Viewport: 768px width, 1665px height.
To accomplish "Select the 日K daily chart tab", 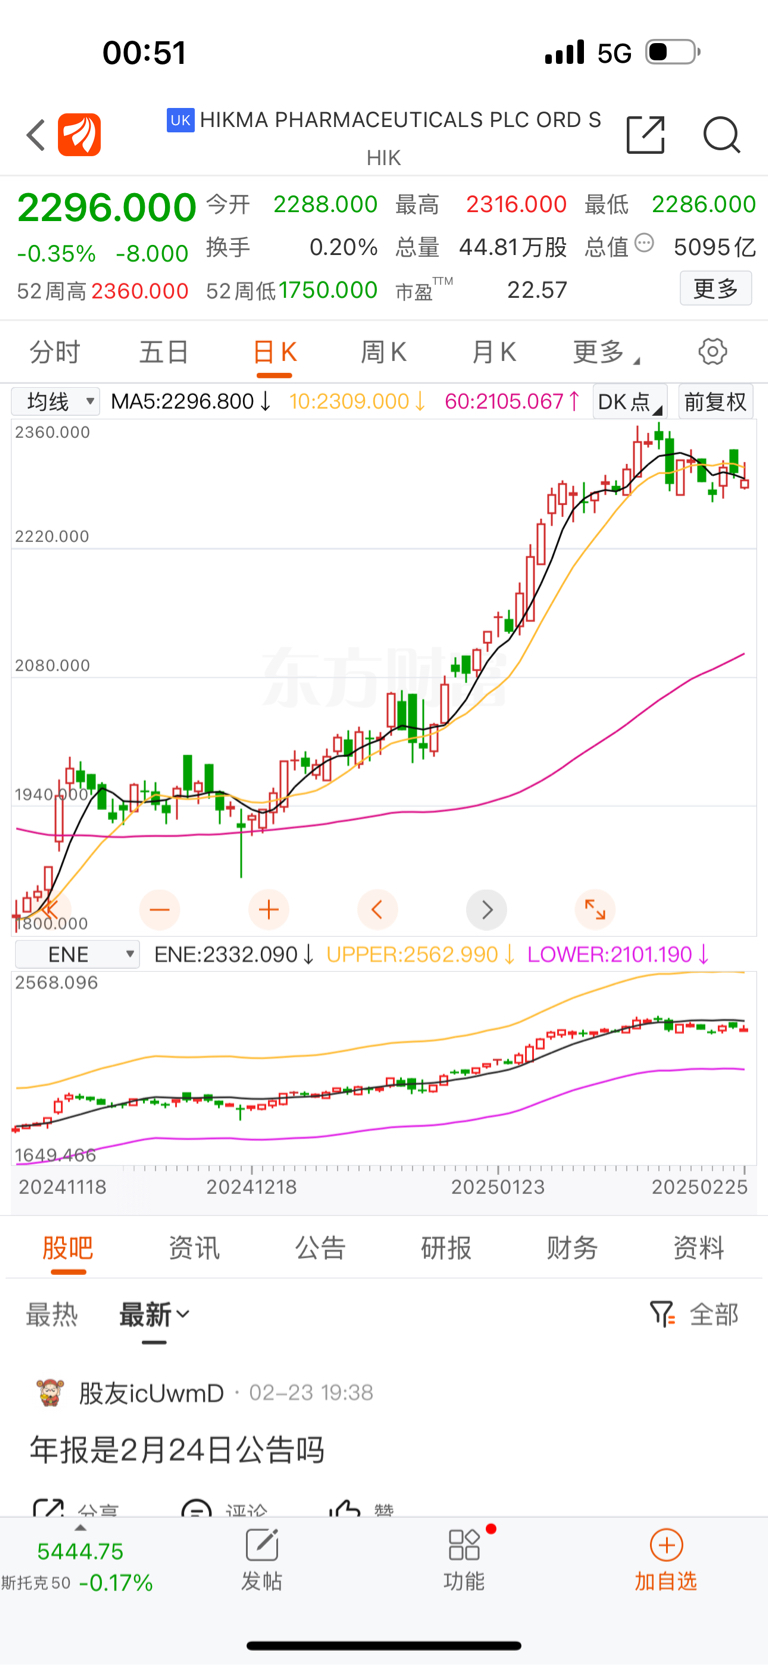I will click(x=274, y=352).
